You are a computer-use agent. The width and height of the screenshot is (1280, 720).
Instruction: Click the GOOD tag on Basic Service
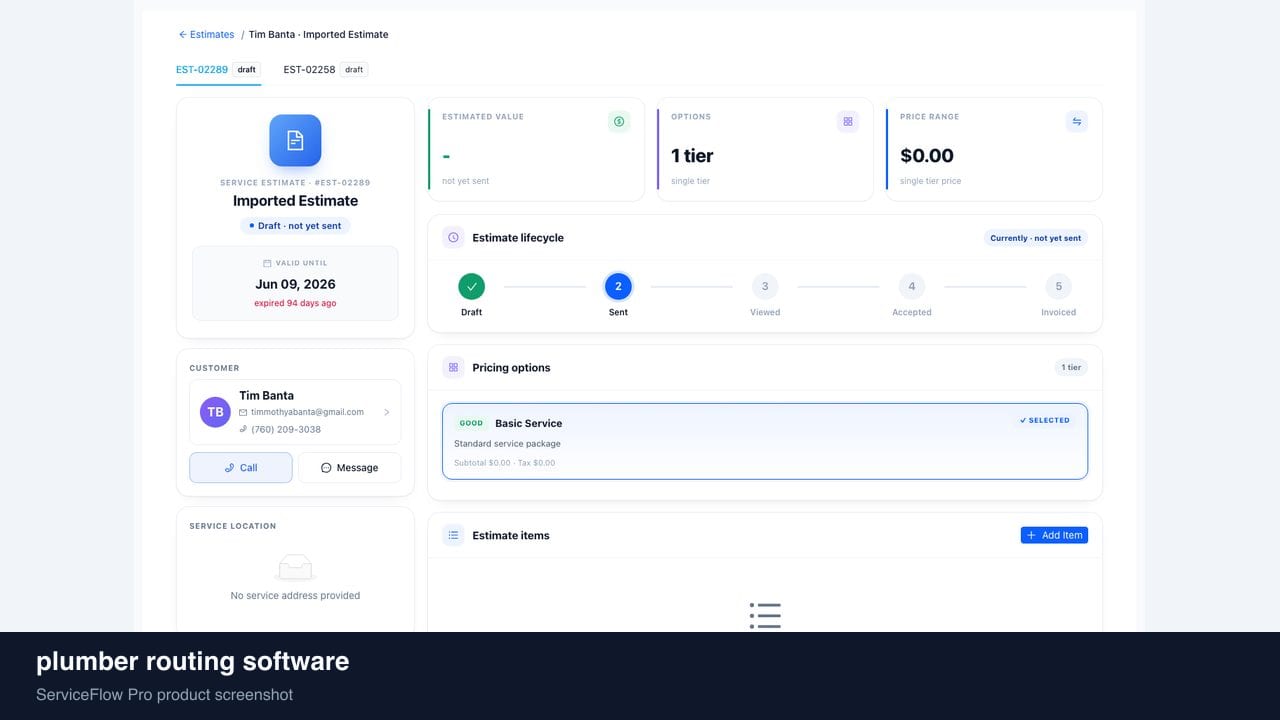pos(471,423)
